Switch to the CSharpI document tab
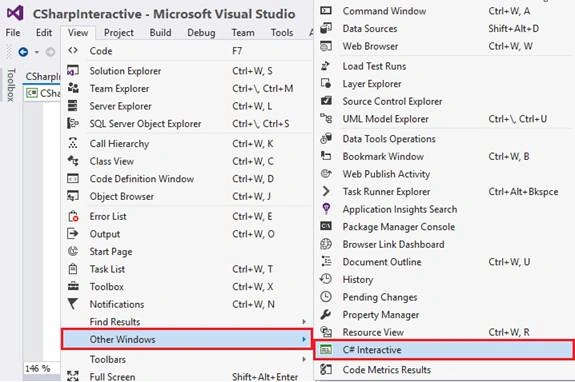The image size is (575, 382). [43, 76]
